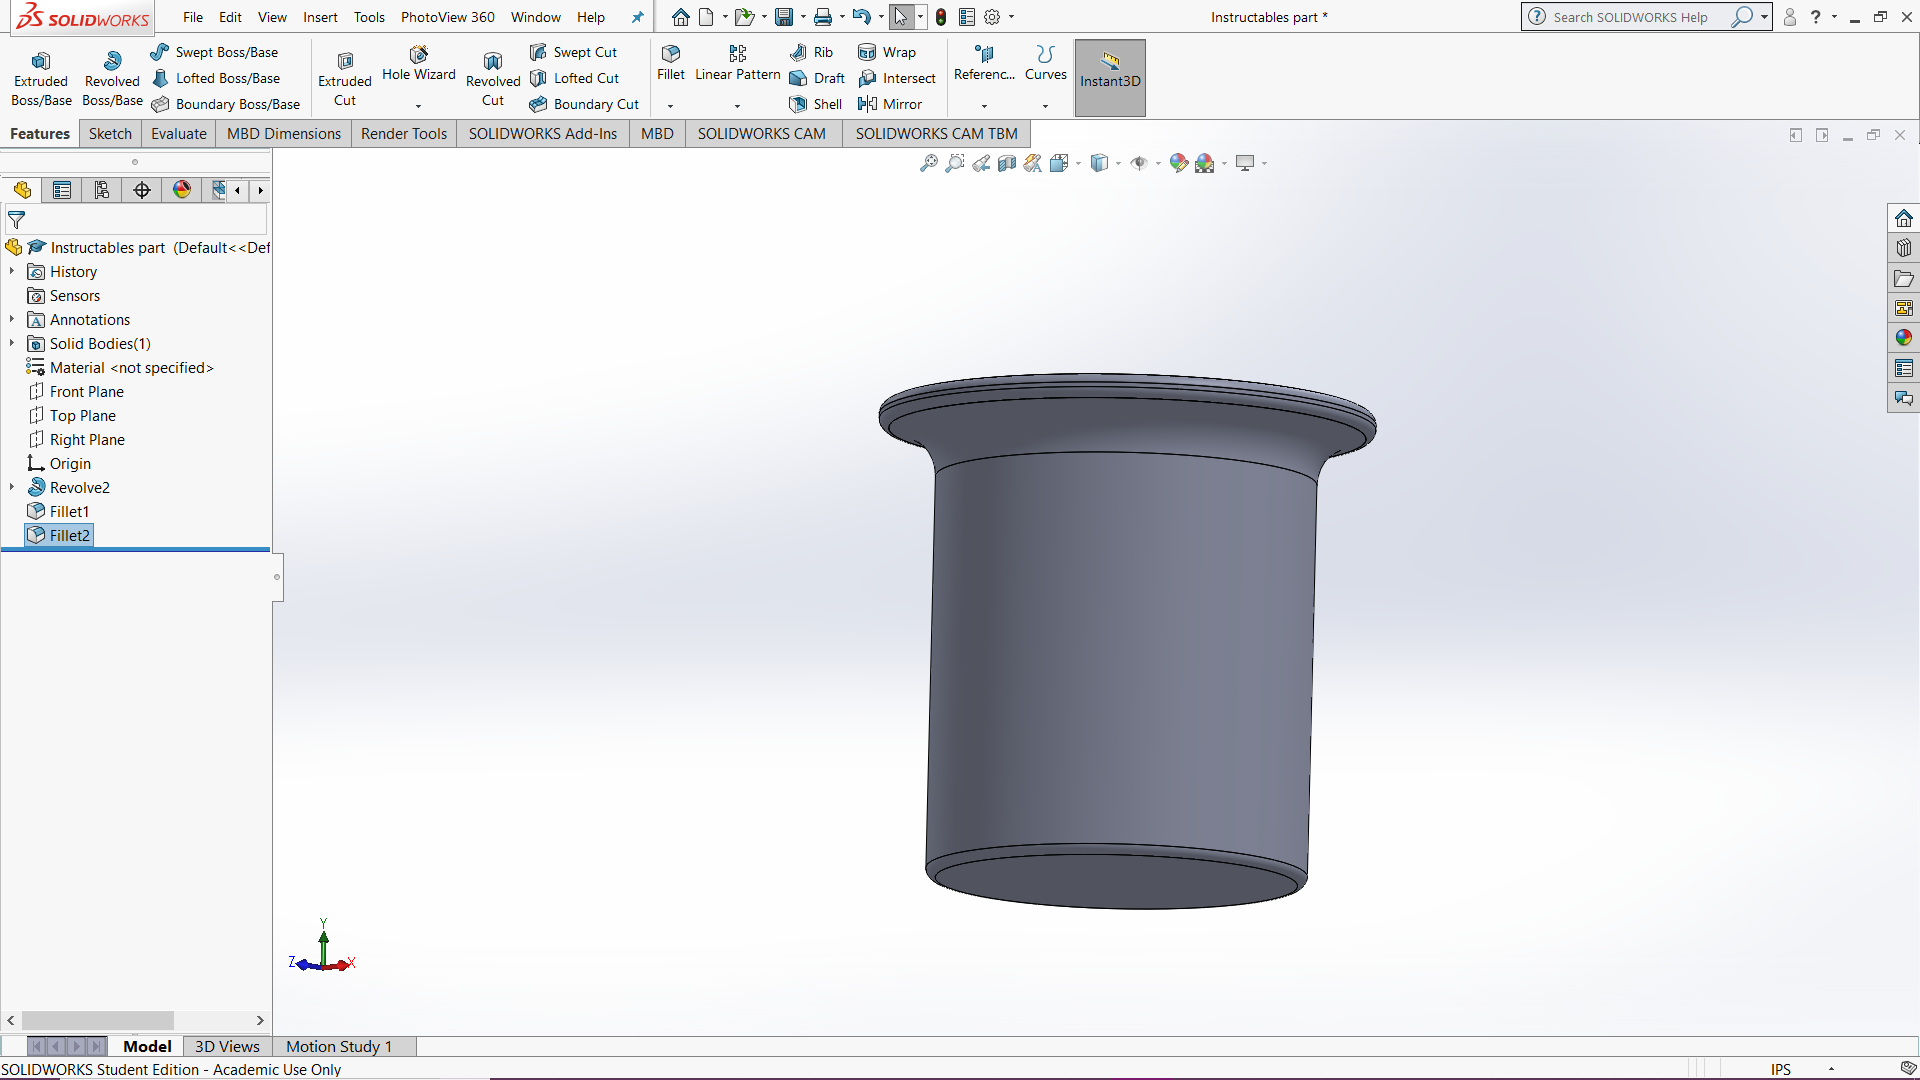Open the Curves tool
This screenshot has height=1080, width=1920.
(x=1046, y=63)
